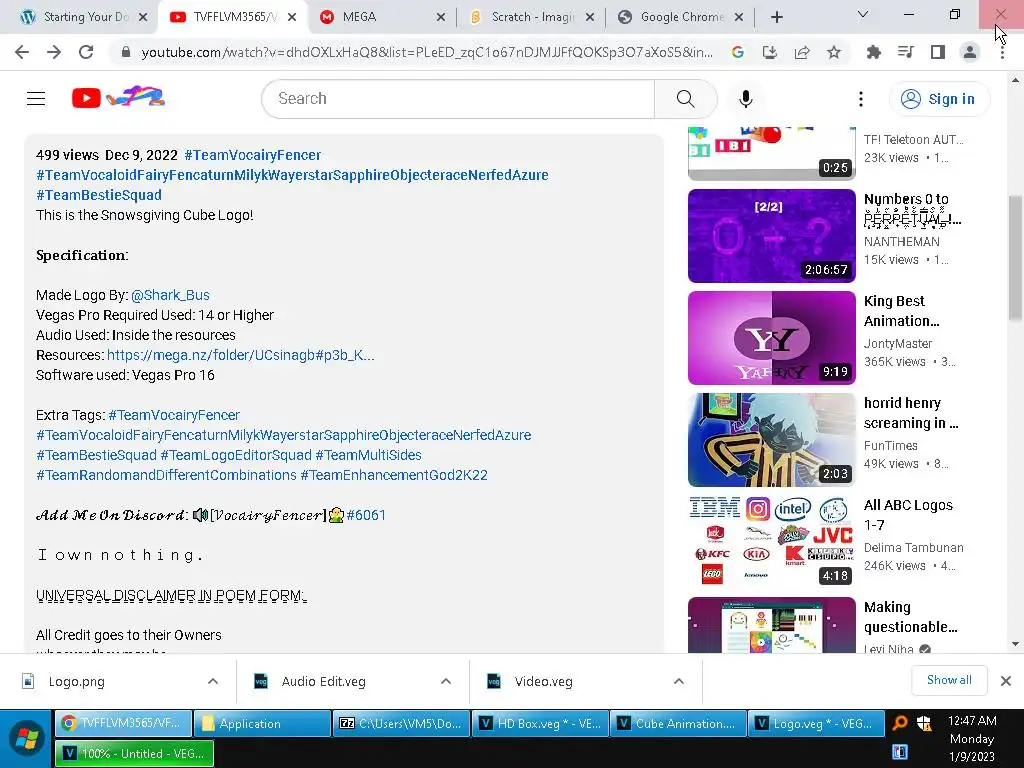Viewport: 1024px width, 768px height.
Task: Open #TeamEnhancementGod2K22 hashtag
Action: pyautogui.click(x=394, y=475)
